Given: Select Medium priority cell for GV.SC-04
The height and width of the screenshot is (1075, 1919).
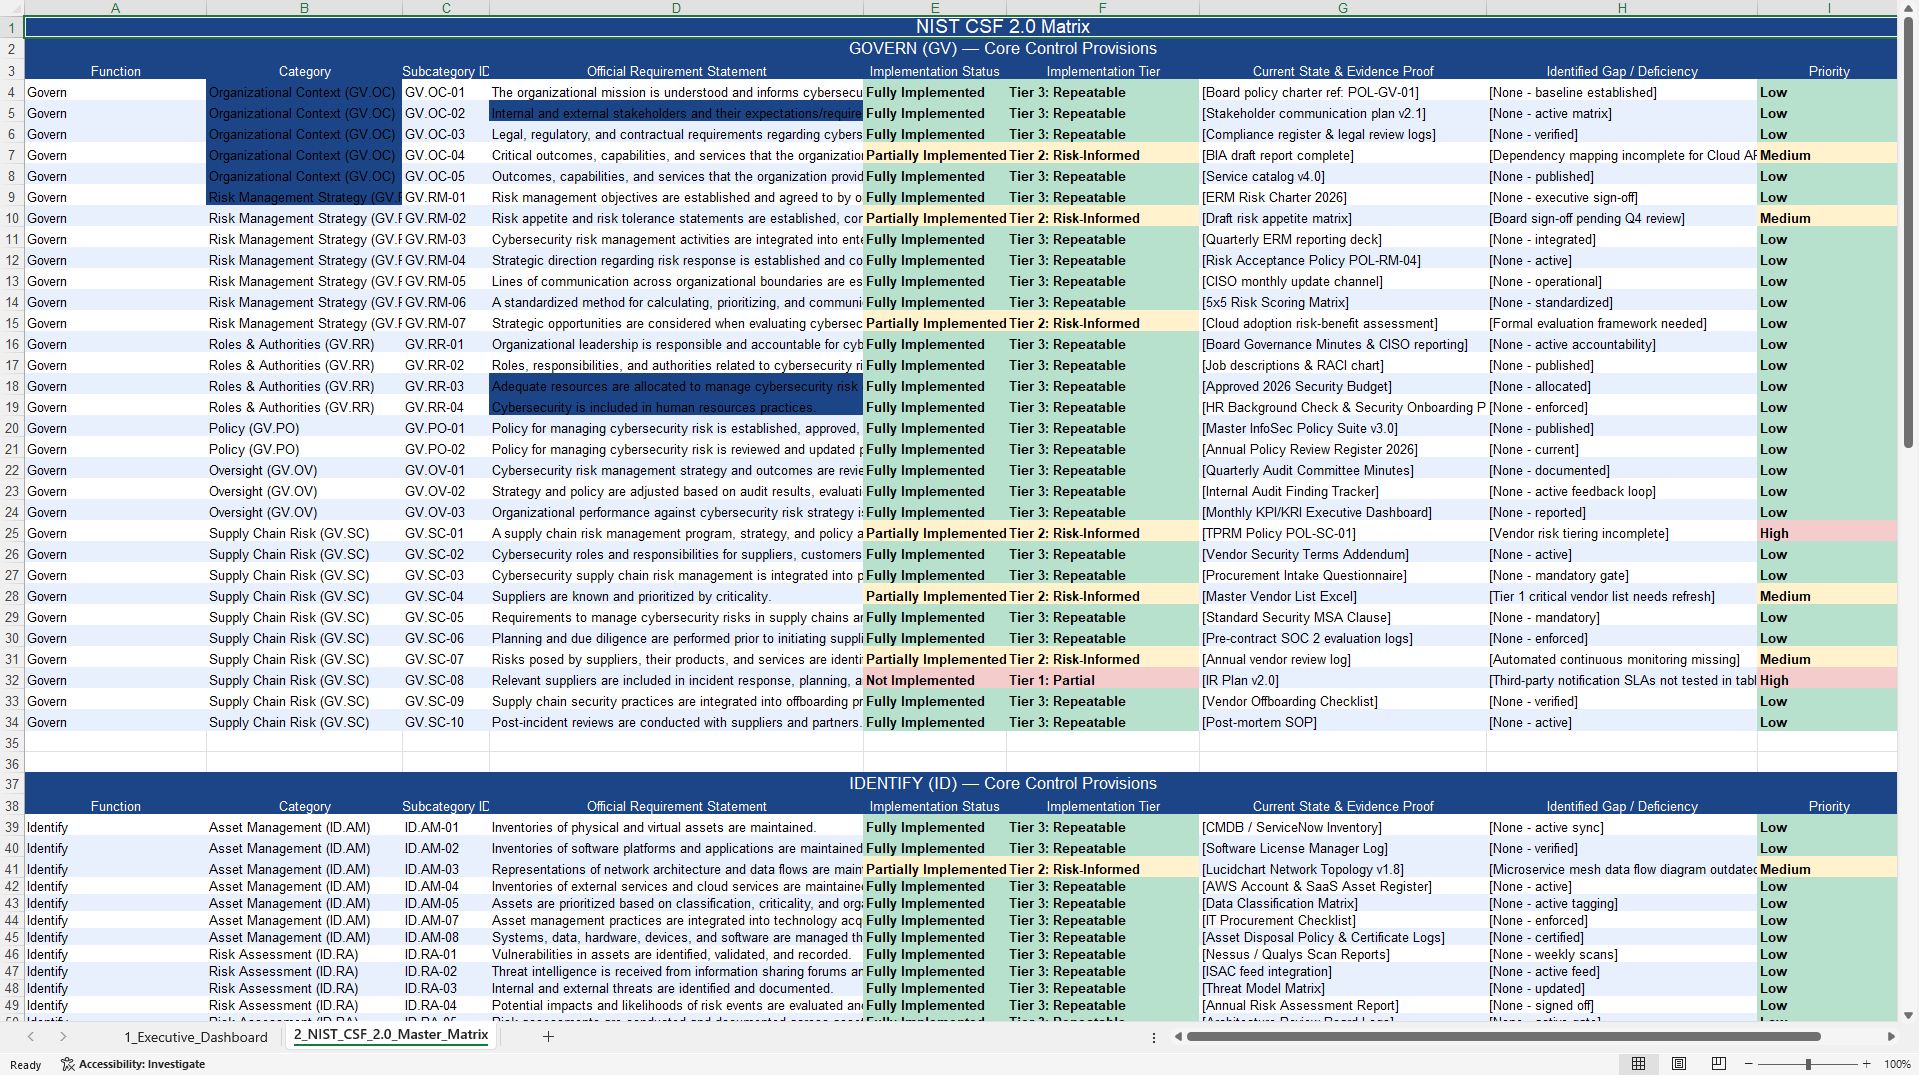Looking at the screenshot, I should click(x=1827, y=597).
